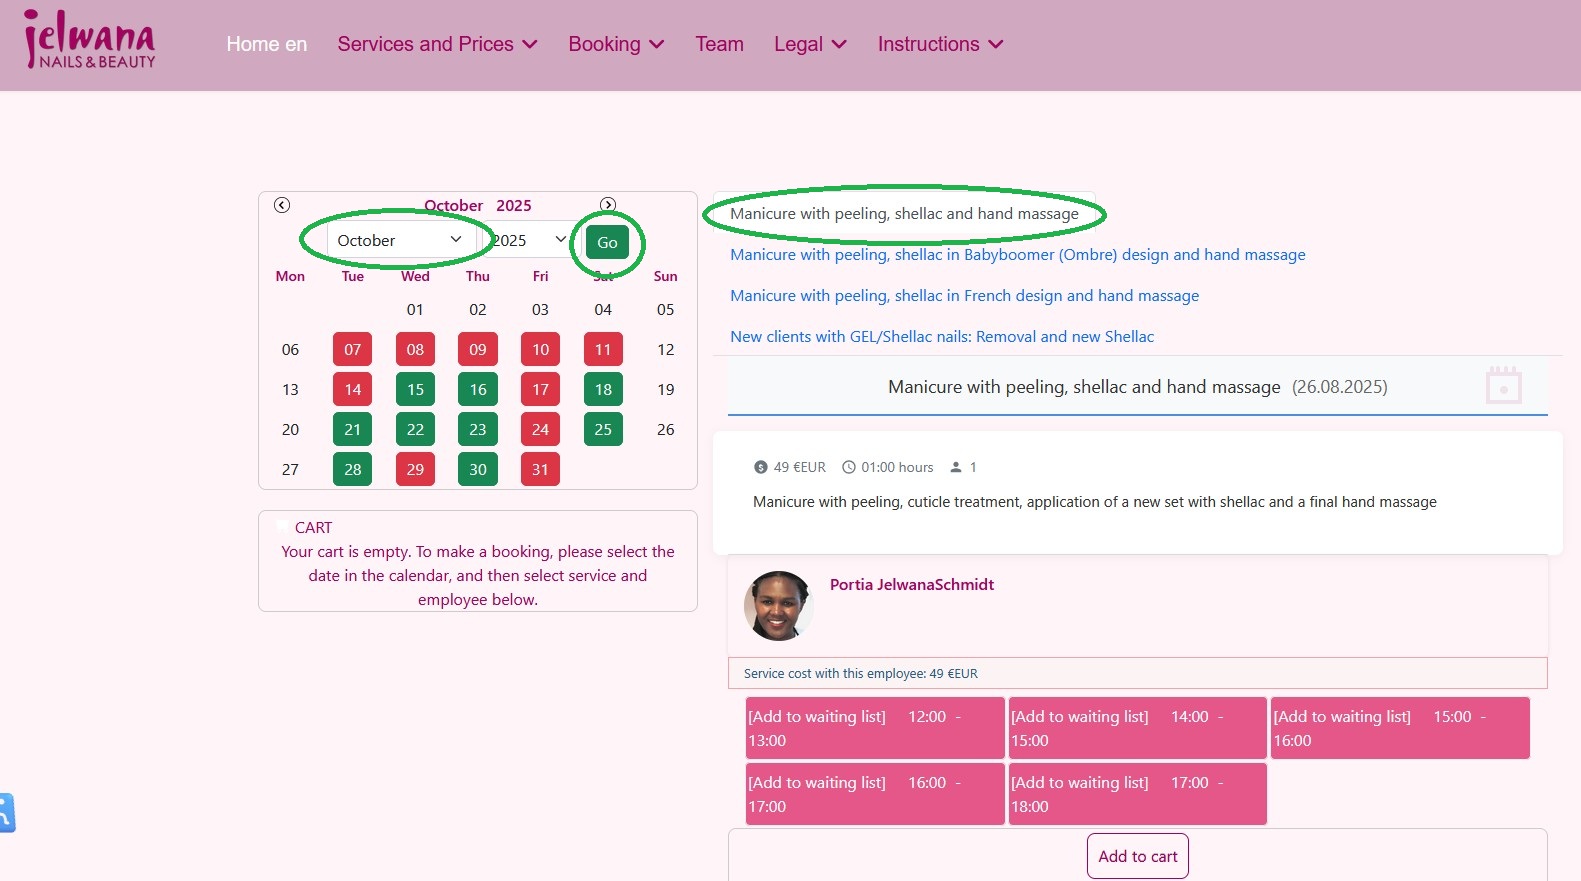Click the Jelwana Nails & Beauty logo

pos(90,40)
